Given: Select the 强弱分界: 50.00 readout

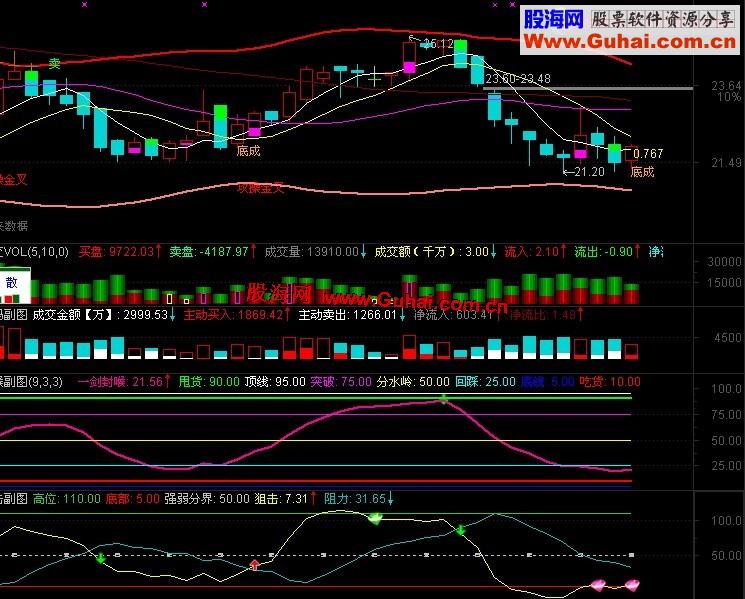Looking at the screenshot, I should point(207,499).
